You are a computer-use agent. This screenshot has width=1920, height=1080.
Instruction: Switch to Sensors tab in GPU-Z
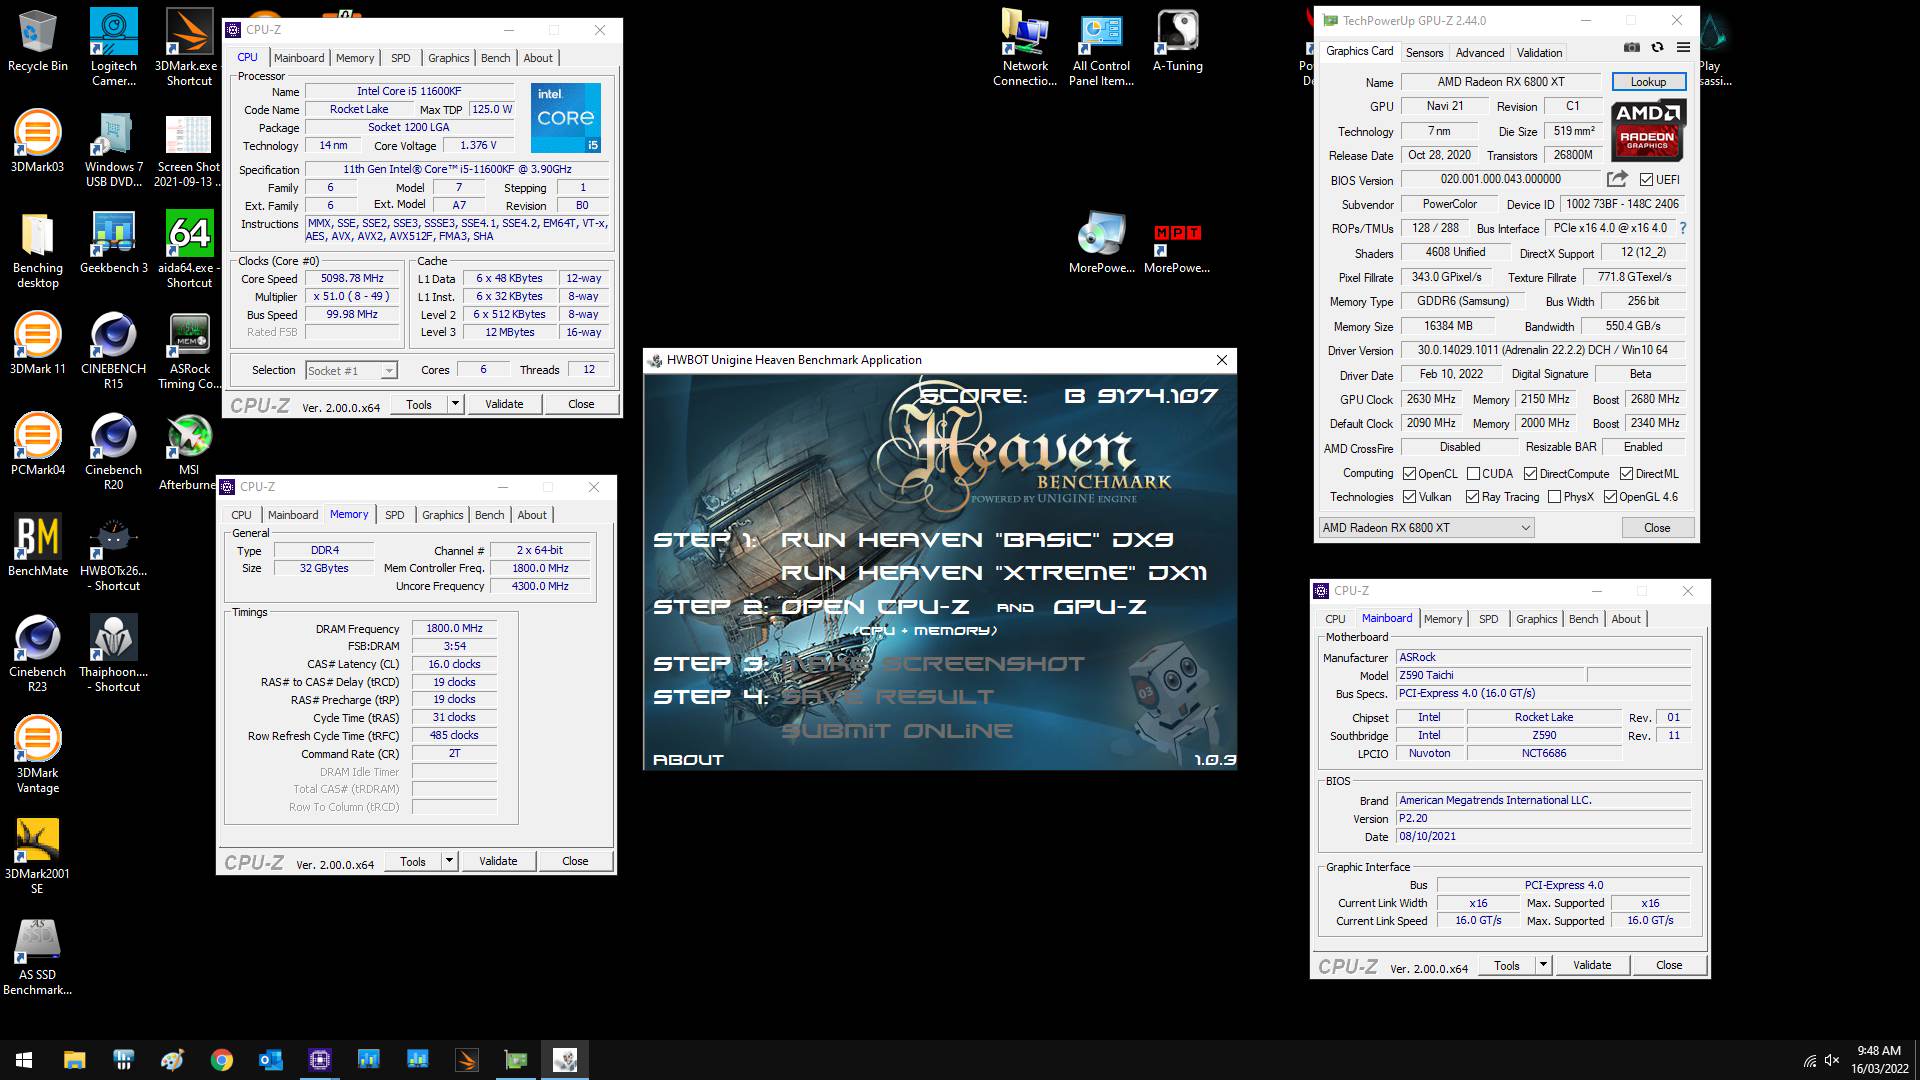tap(1424, 53)
